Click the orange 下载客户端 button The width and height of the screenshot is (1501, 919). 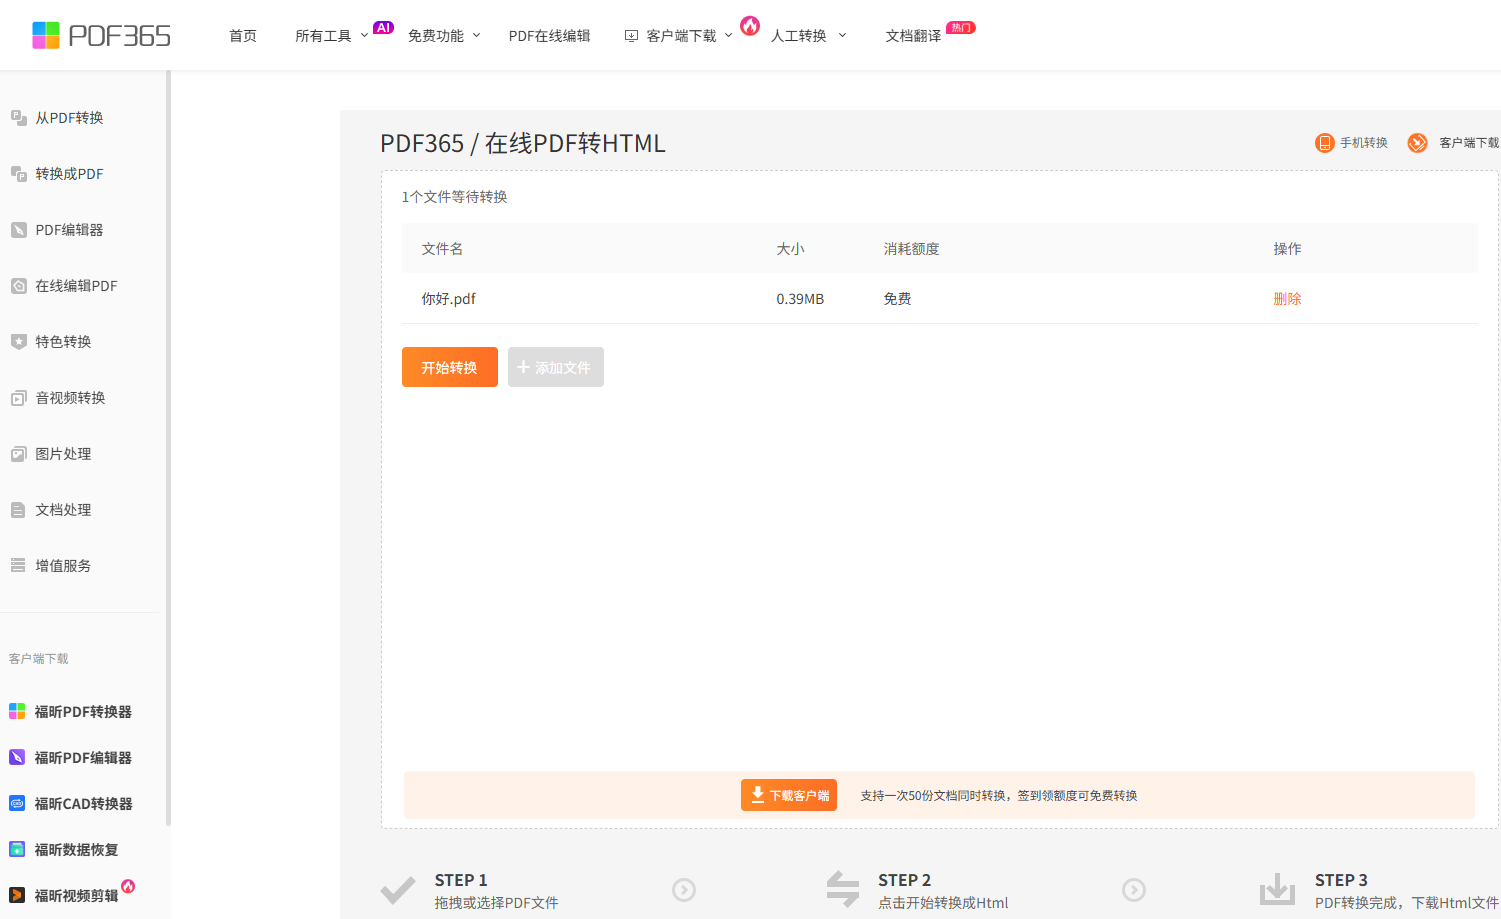click(789, 795)
